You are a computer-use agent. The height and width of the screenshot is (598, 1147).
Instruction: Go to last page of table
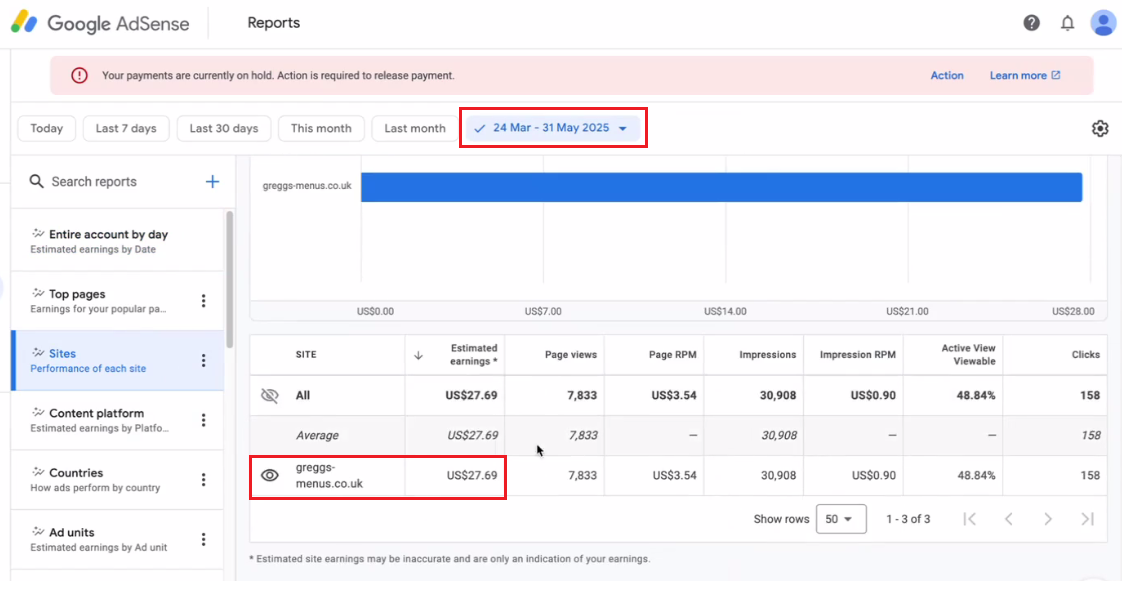coord(1088,519)
